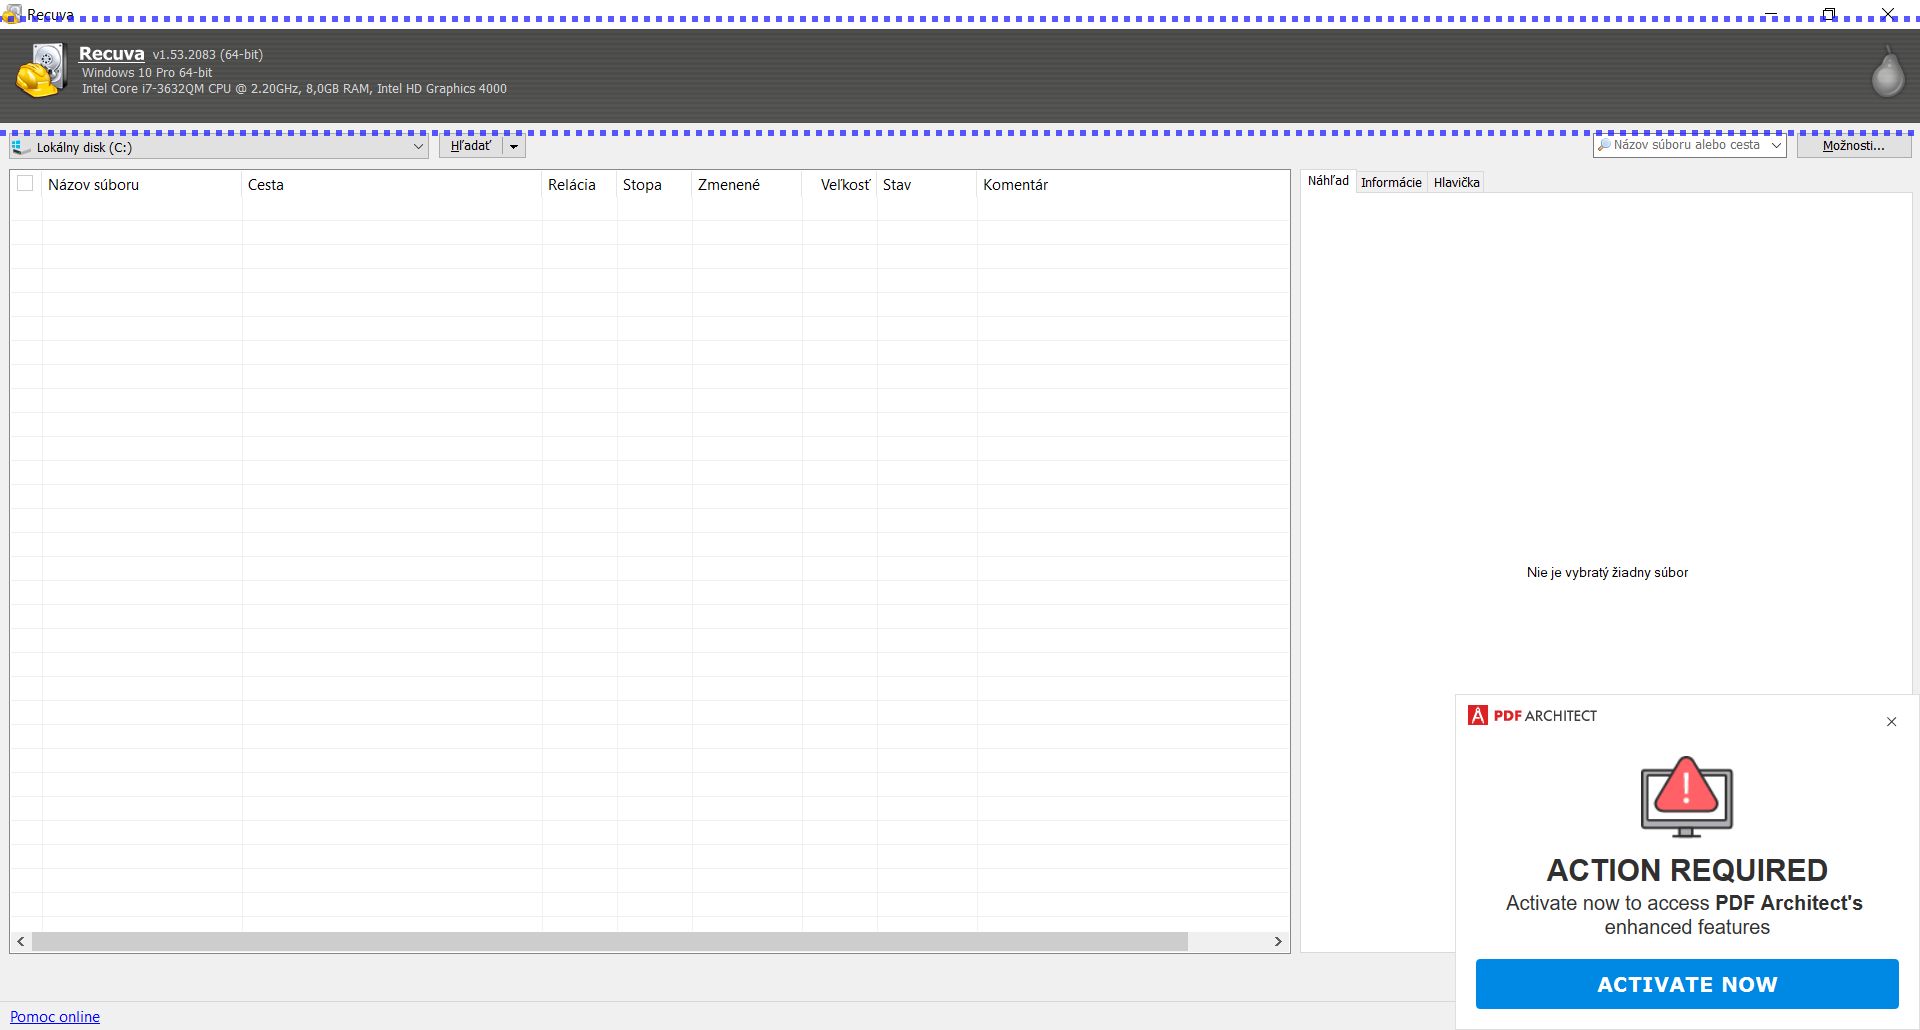Click the ACTION REQUIRED heading text
The height and width of the screenshot is (1030, 1920).
click(1687, 870)
